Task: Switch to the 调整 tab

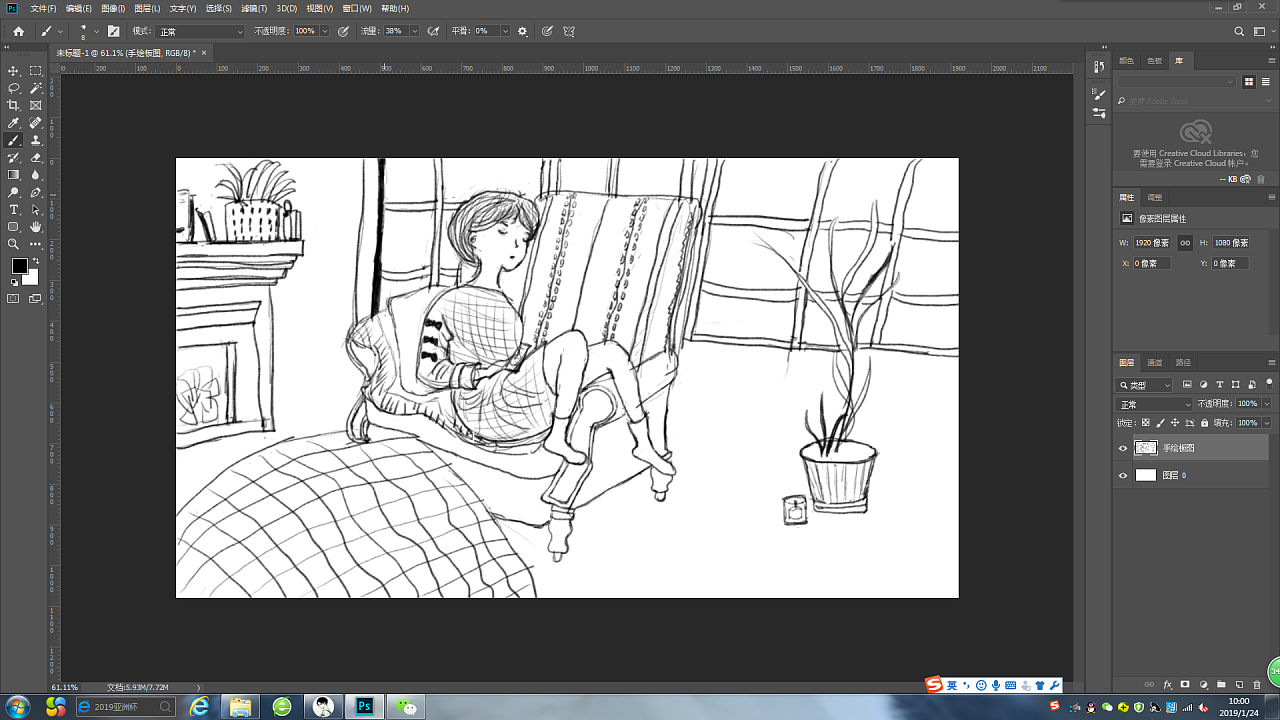Action: [1155, 197]
